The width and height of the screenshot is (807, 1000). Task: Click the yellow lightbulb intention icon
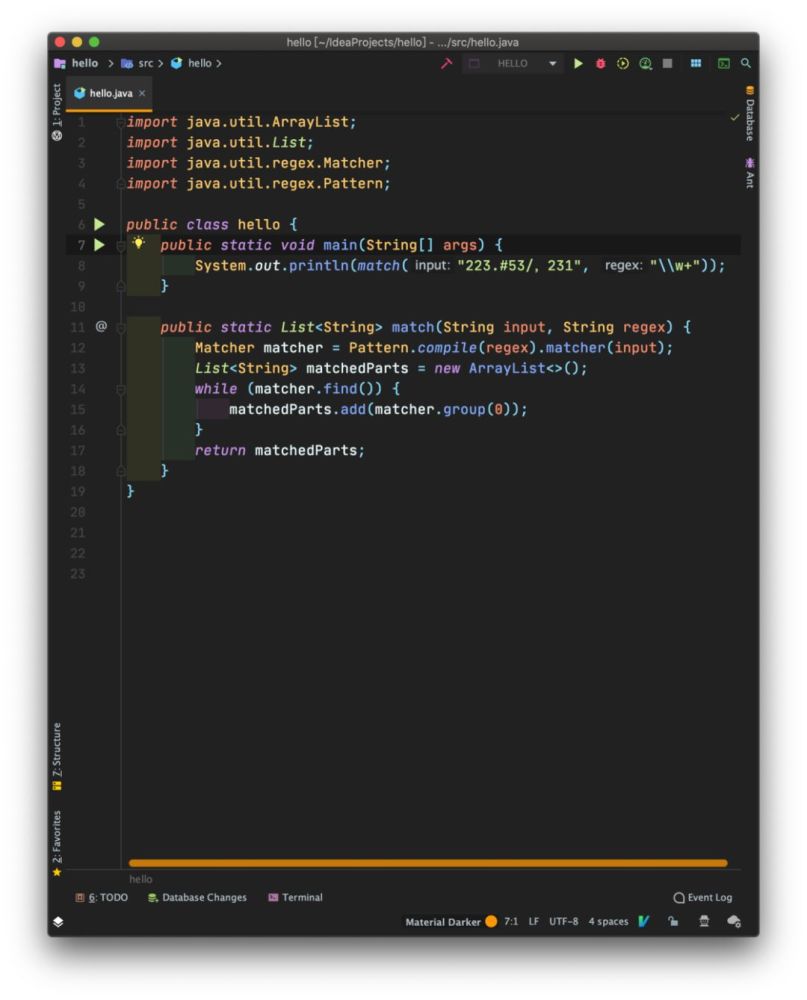138,242
